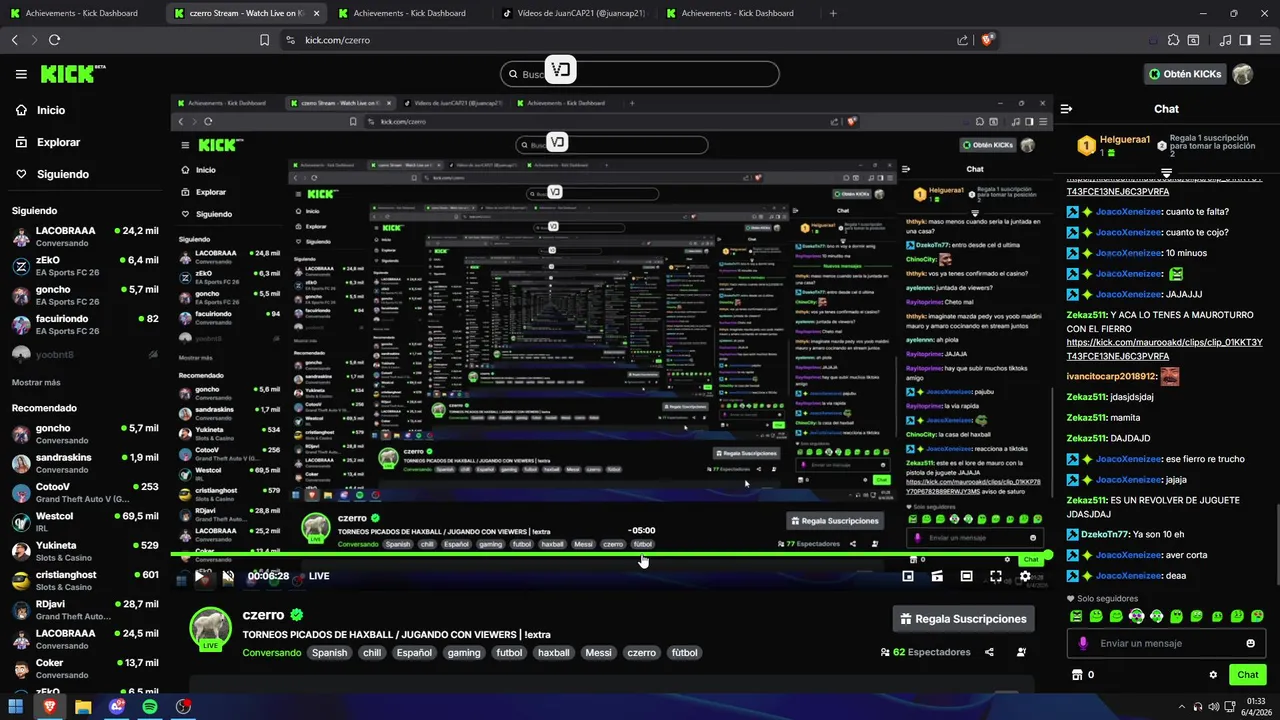Open czerro channel avatar

(x=211, y=628)
